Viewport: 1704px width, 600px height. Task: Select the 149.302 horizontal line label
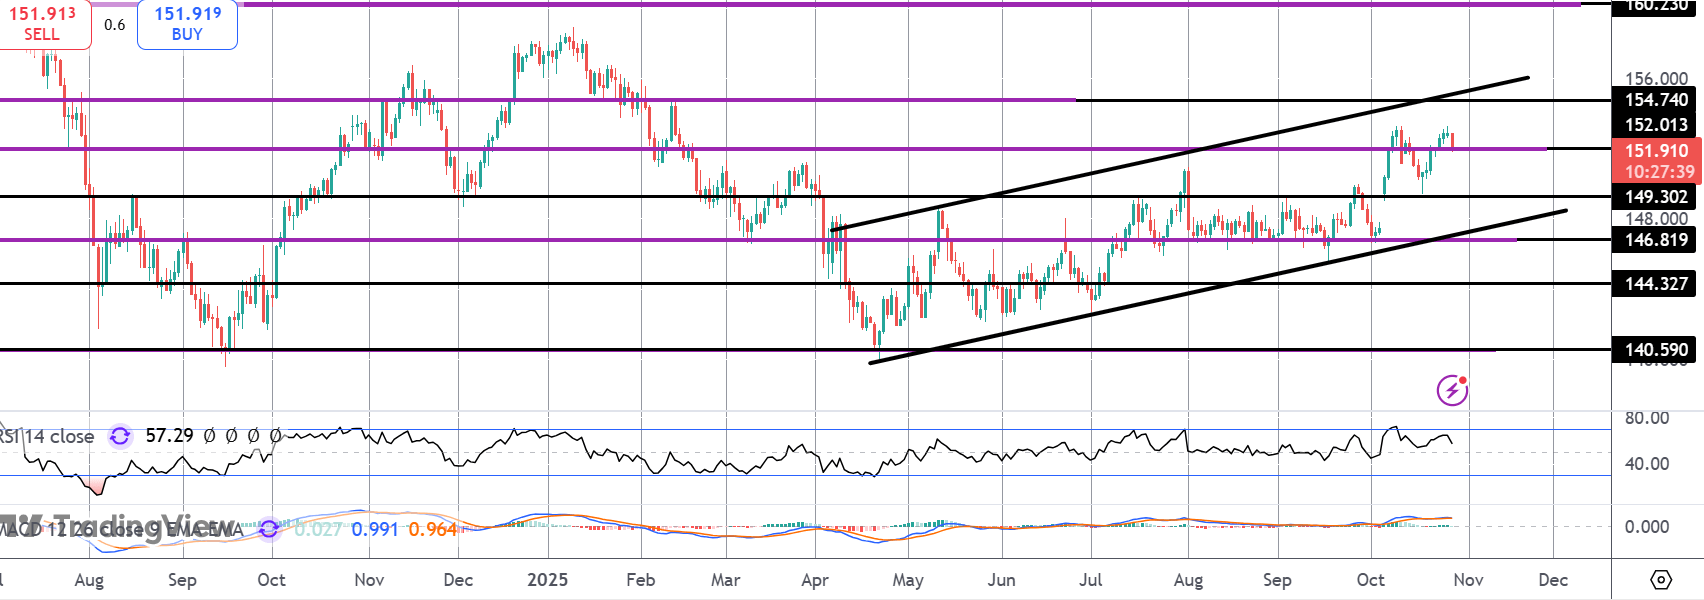(1656, 197)
